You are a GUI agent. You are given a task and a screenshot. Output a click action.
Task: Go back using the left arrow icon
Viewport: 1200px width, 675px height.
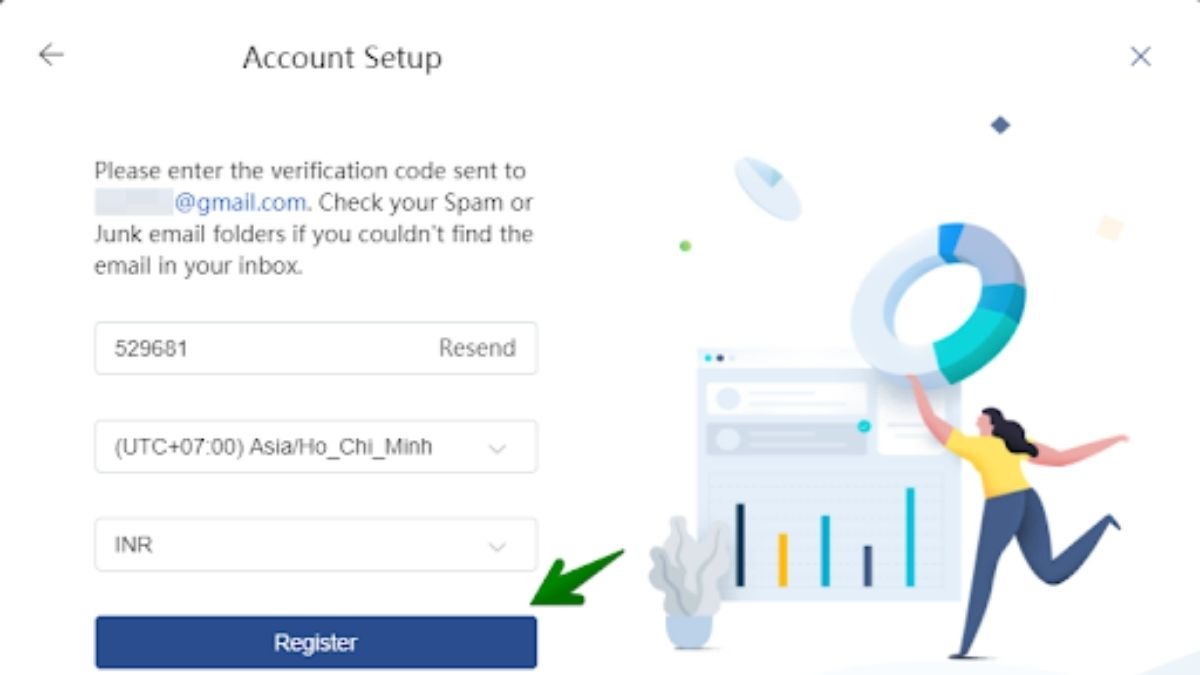(x=51, y=55)
